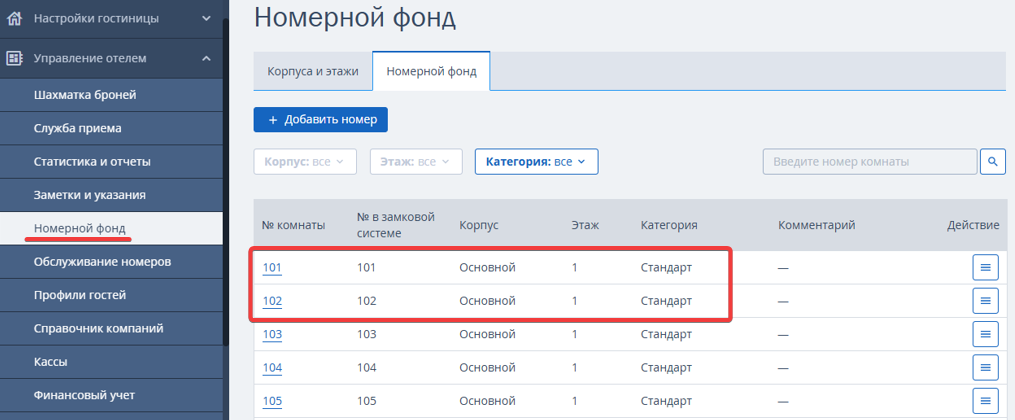Open room 101 link
1015x420 pixels.
(x=272, y=267)
